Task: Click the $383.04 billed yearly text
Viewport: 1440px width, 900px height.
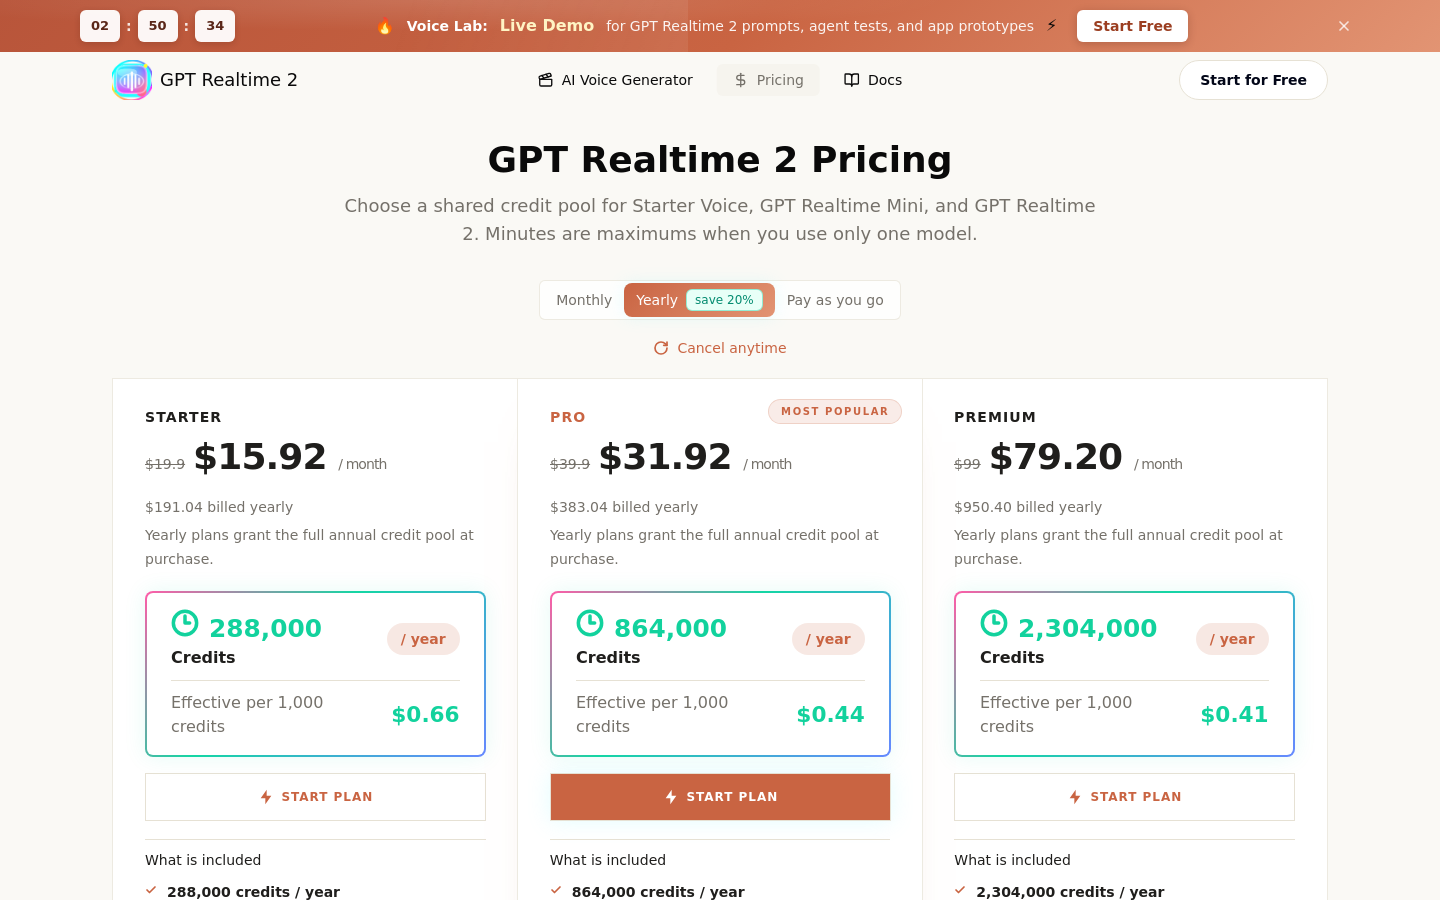Action: point(624,507)
